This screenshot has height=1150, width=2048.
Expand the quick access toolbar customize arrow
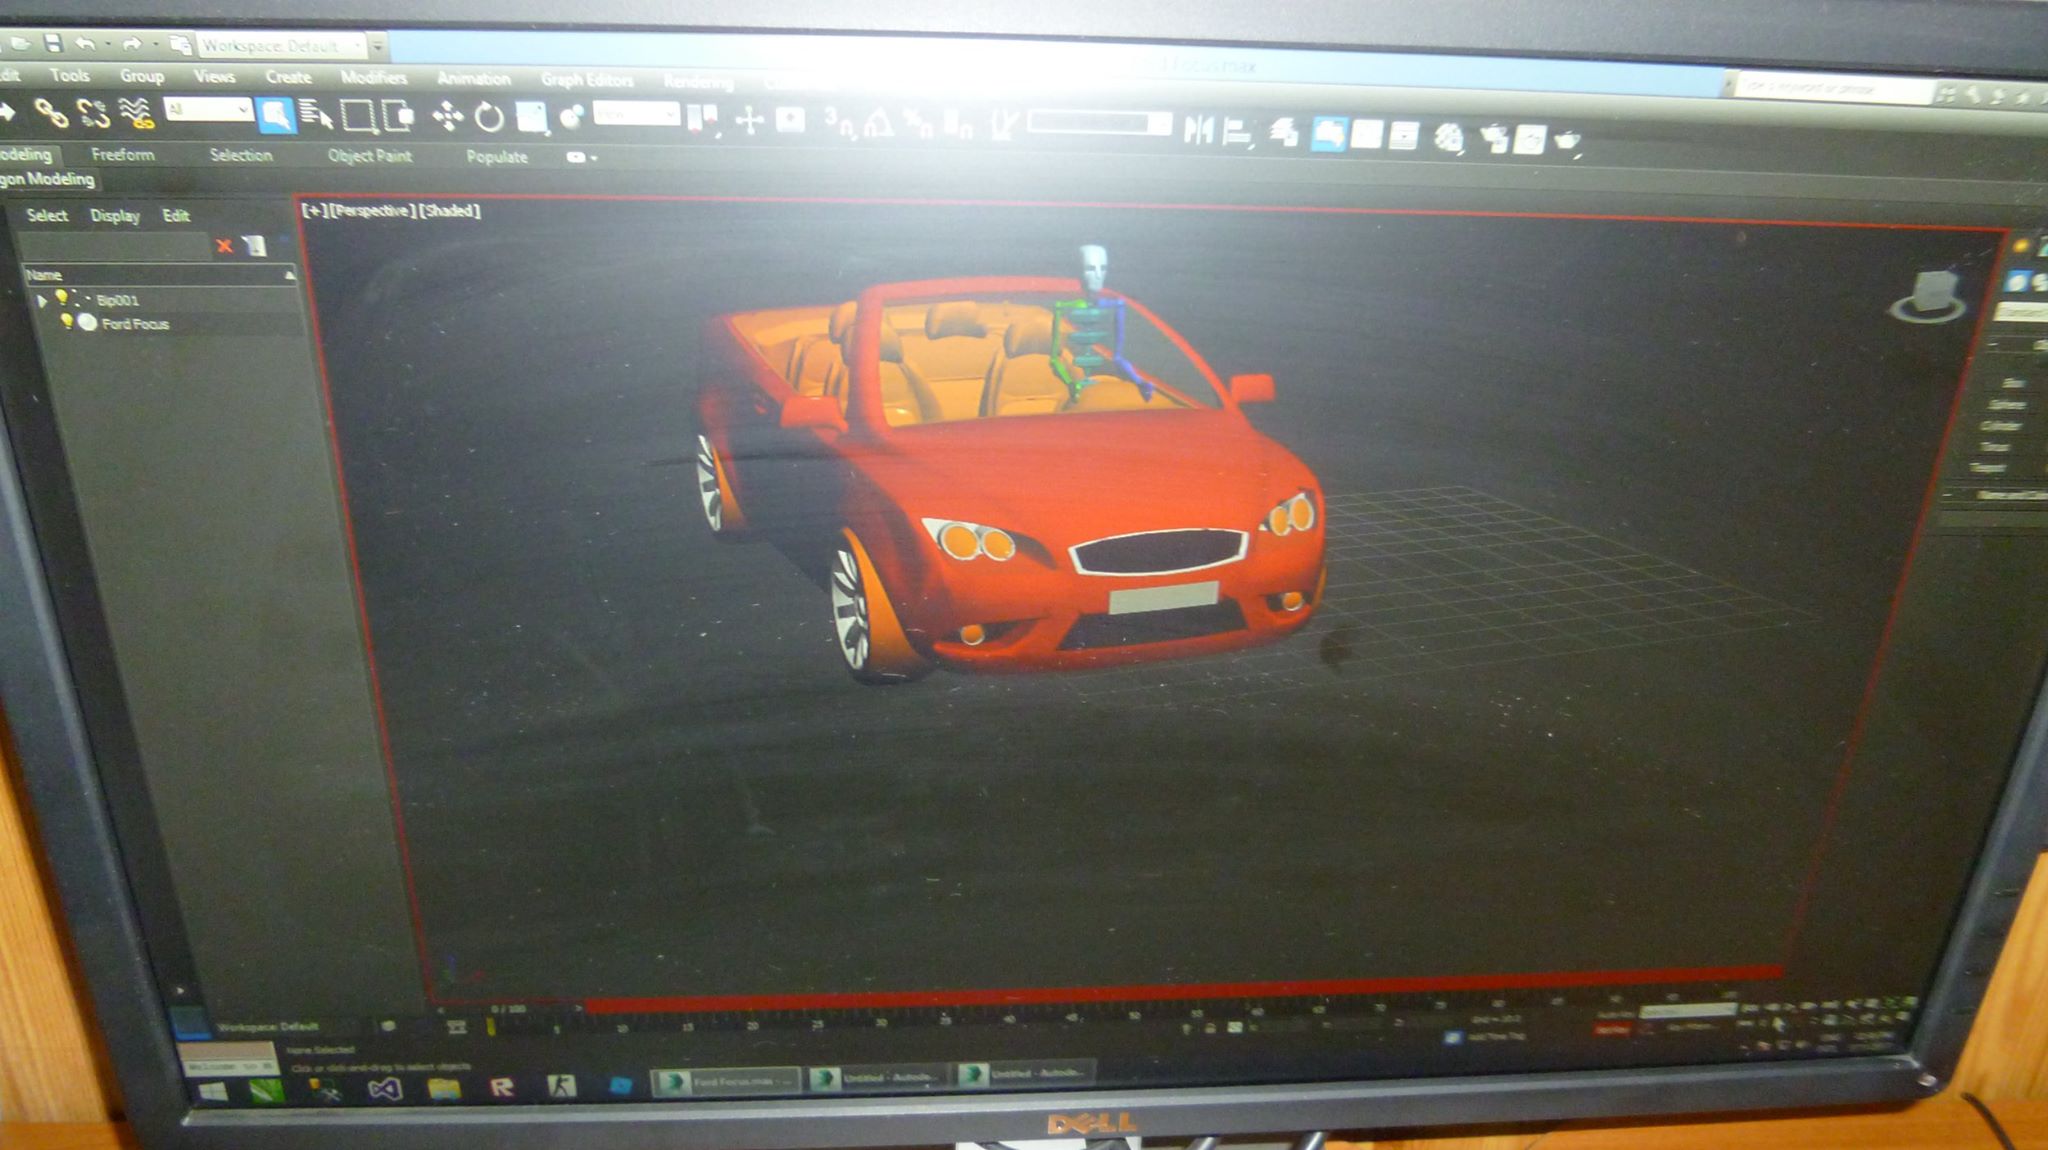pyautogui.click(x=377, y=45)
